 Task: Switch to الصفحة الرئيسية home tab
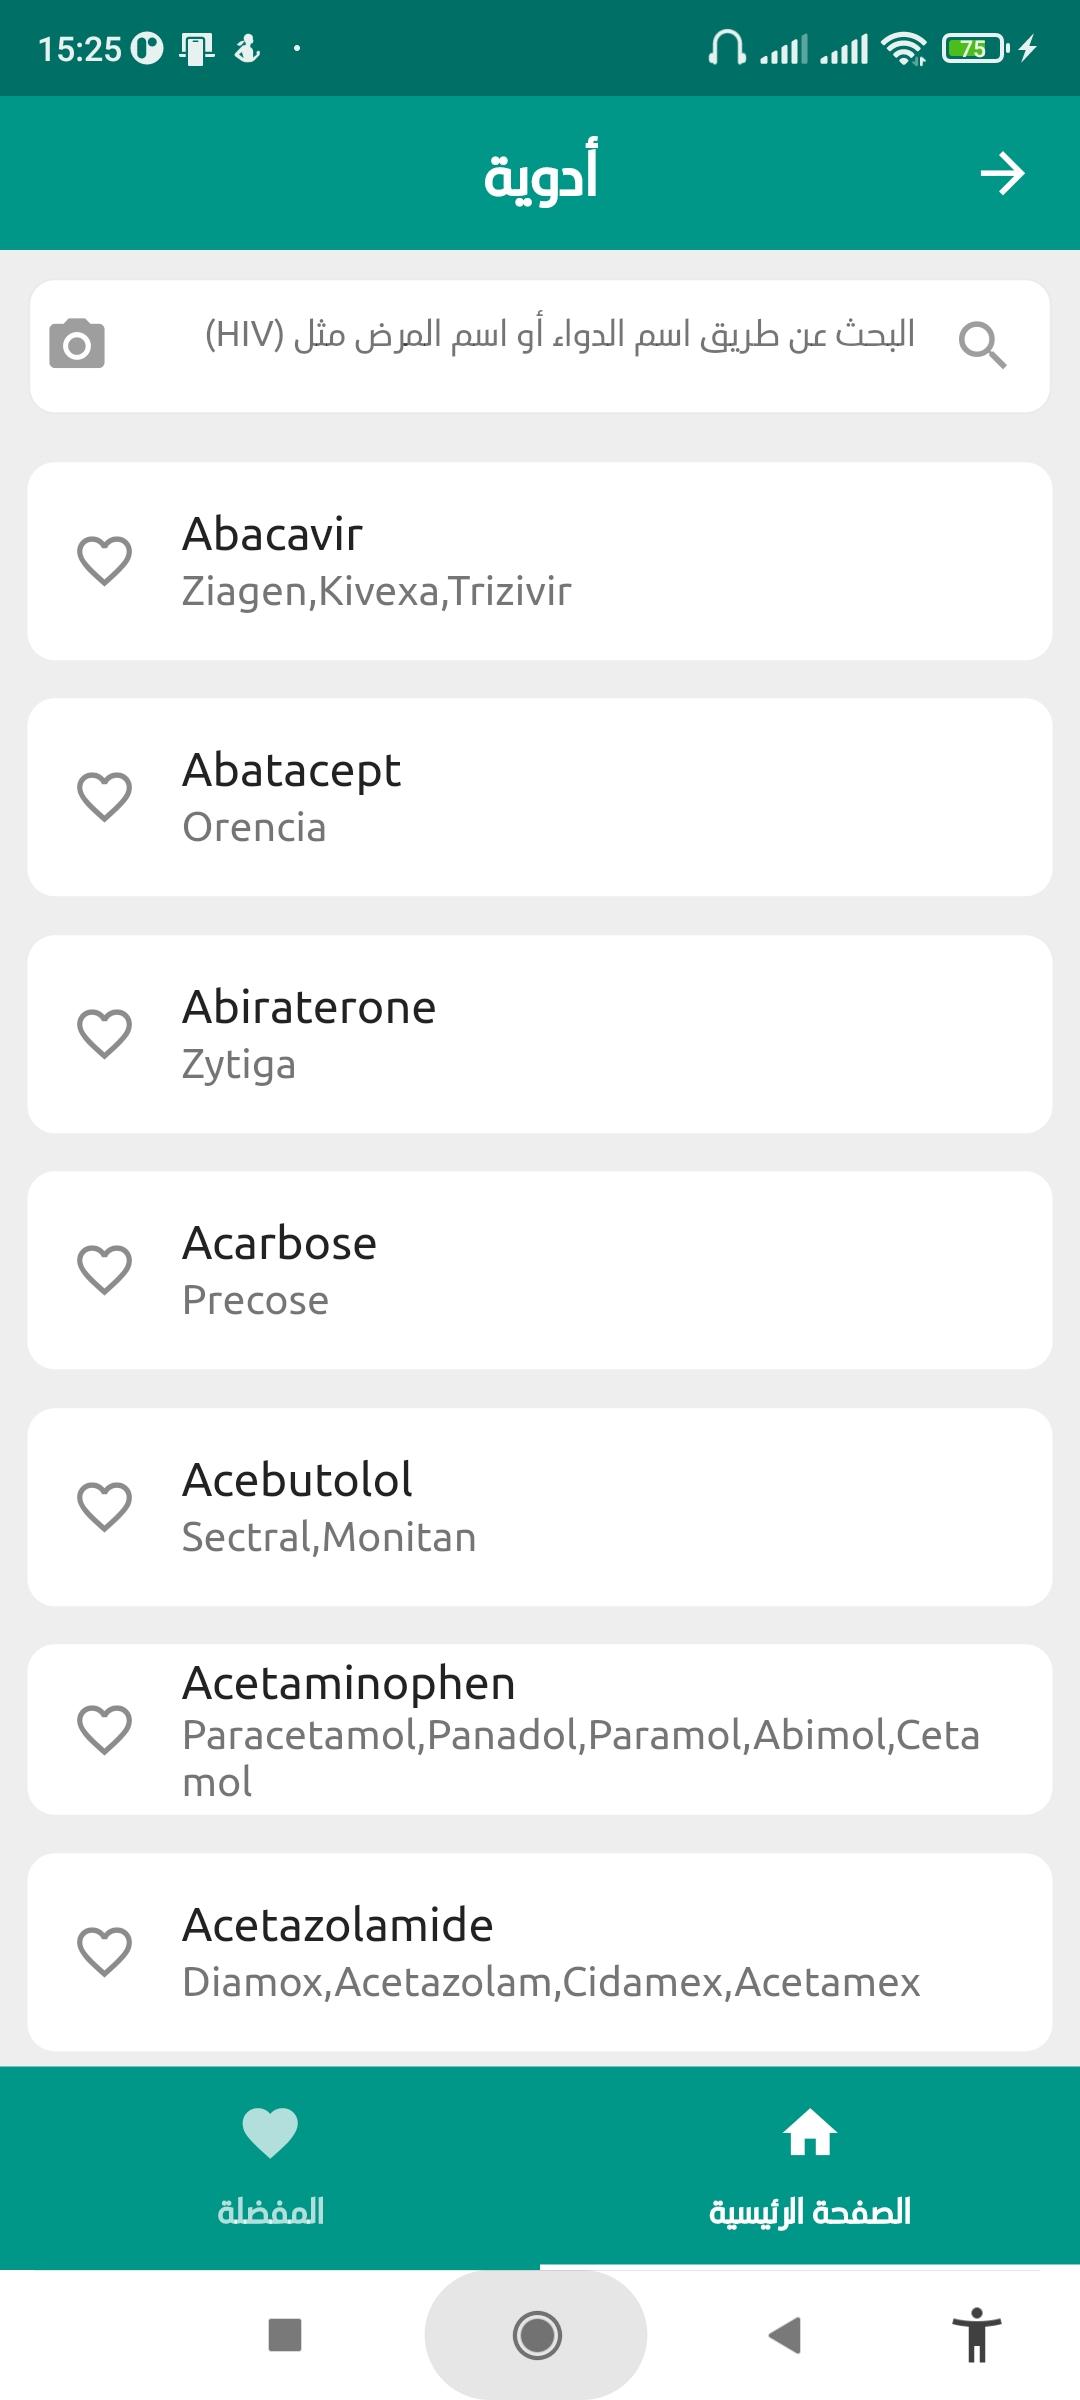pyautogui.click(x=810, y=2165)
